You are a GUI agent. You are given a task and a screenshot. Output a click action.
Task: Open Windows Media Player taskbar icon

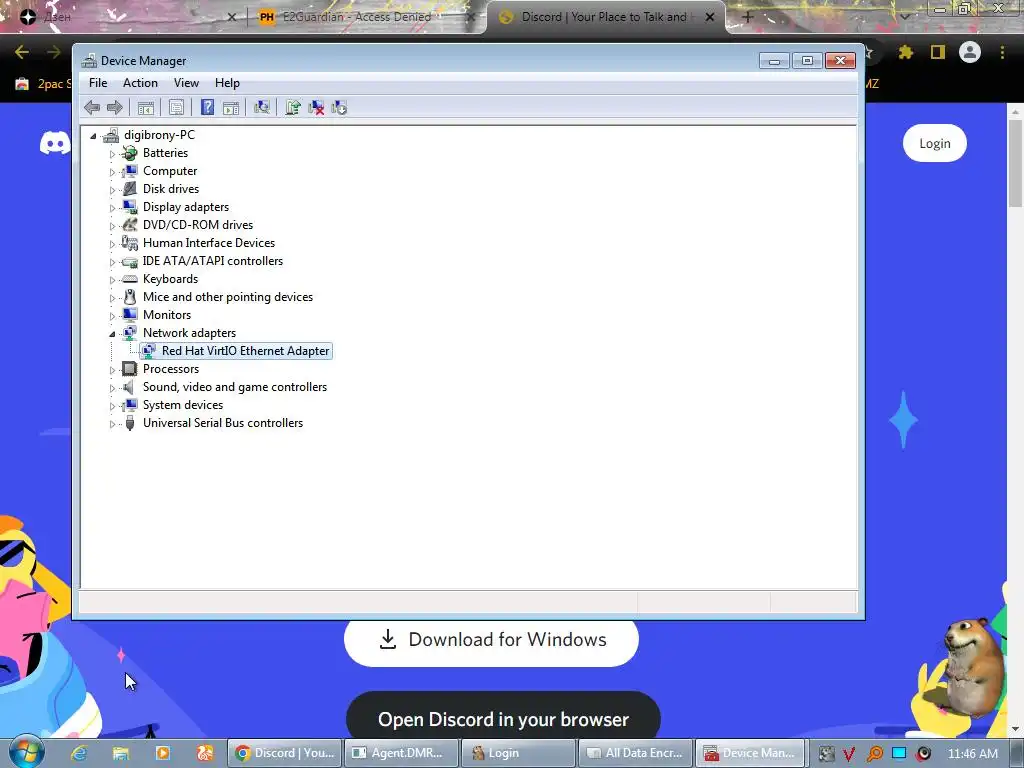click(x=163, y=753)
